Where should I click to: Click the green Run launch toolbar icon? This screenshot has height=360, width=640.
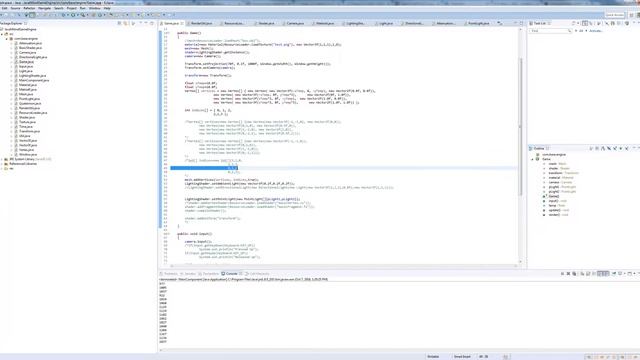(73, 15)
